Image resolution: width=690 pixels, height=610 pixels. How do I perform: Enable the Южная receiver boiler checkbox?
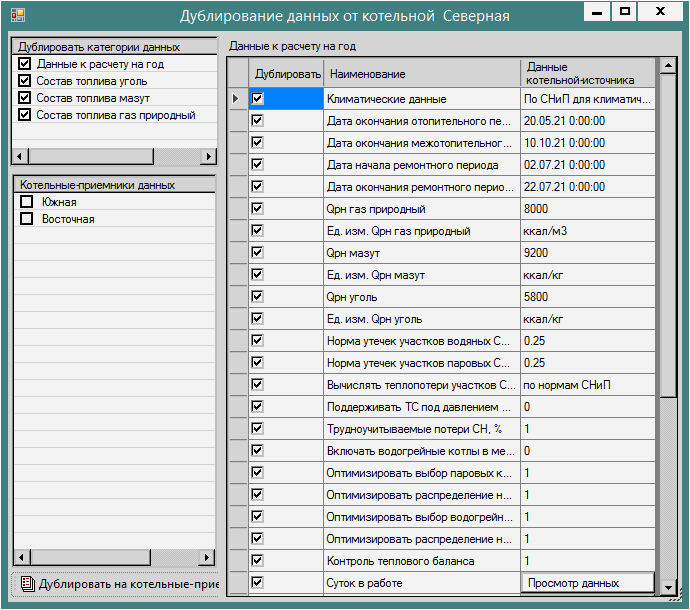(27, 202)
